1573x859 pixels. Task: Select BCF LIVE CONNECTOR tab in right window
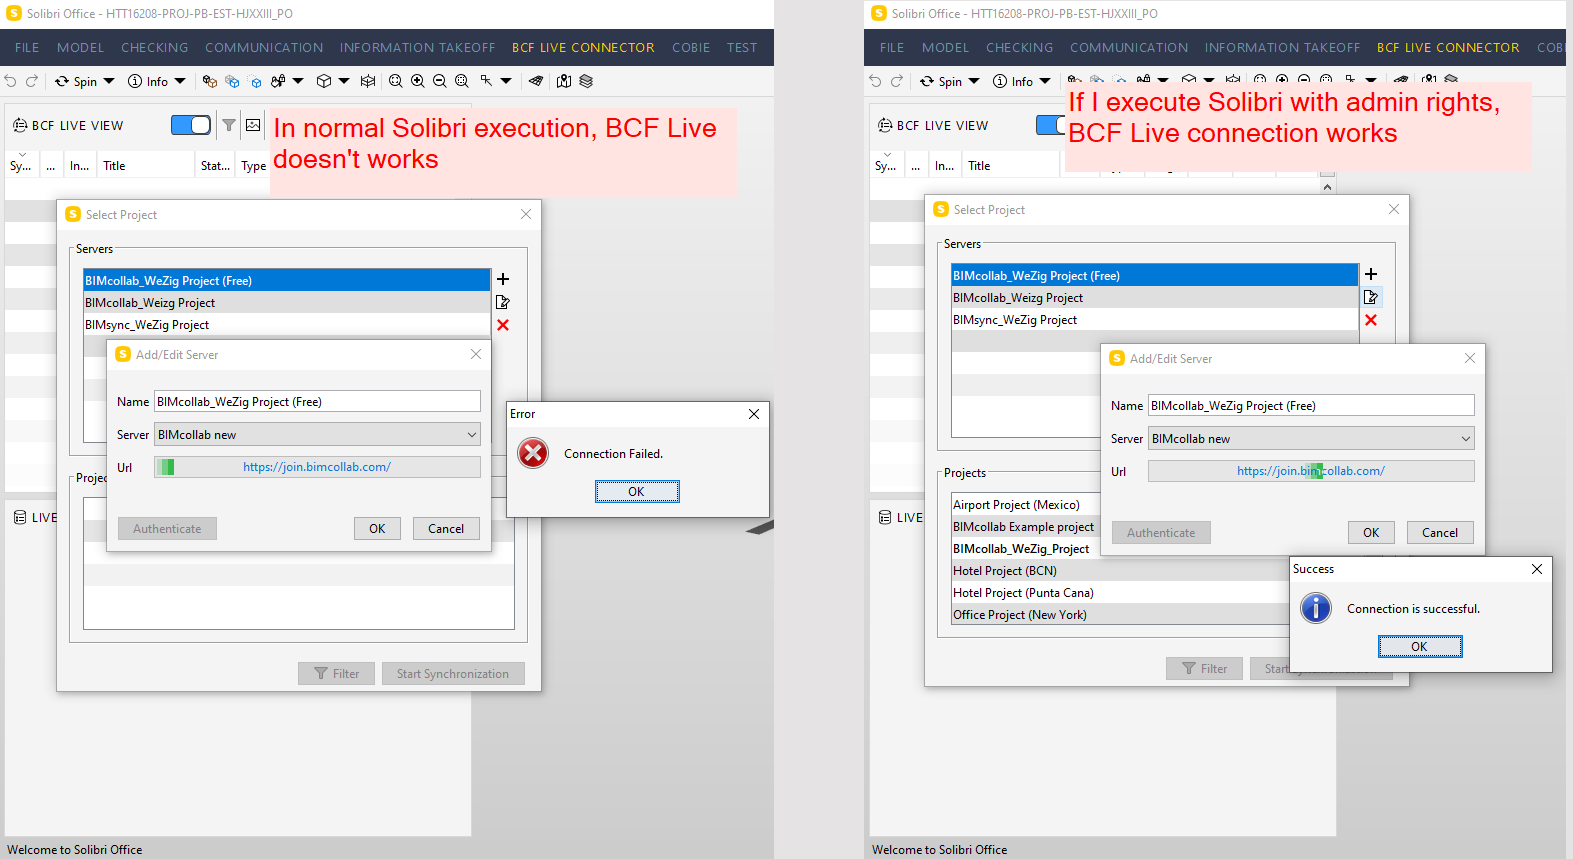(x=1448, y=47)
